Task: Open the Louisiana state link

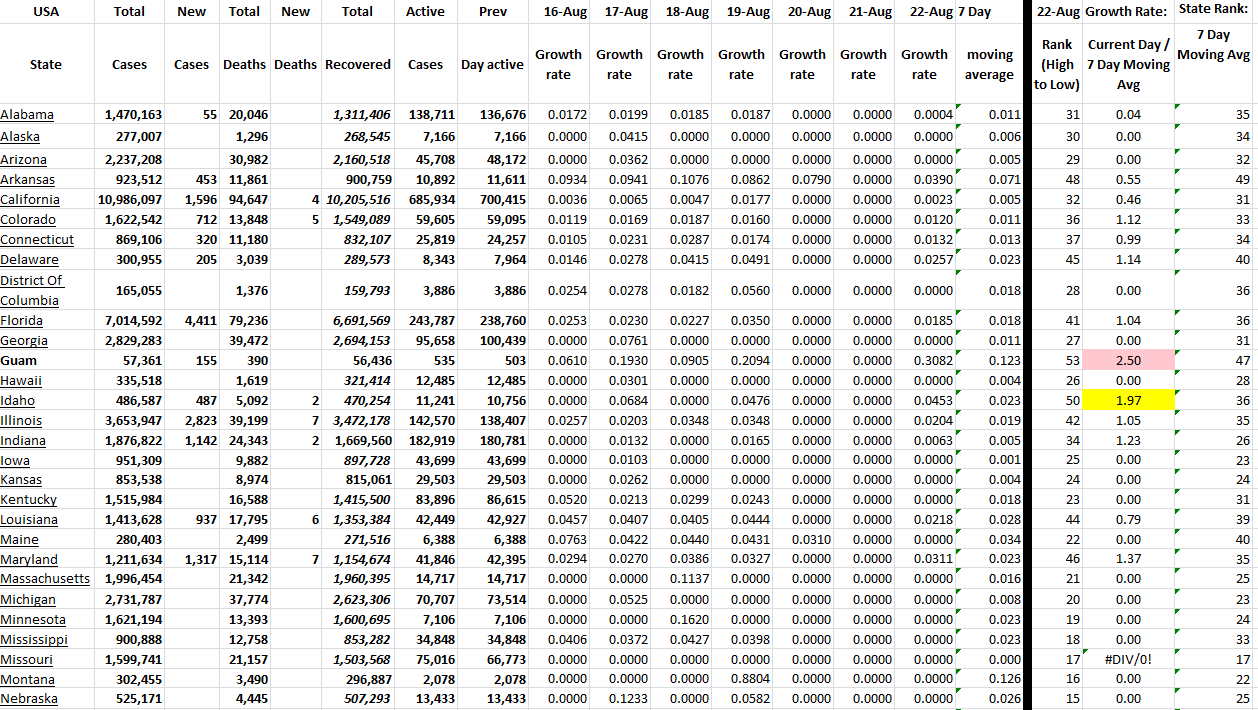Action: [x=29, y=520]
